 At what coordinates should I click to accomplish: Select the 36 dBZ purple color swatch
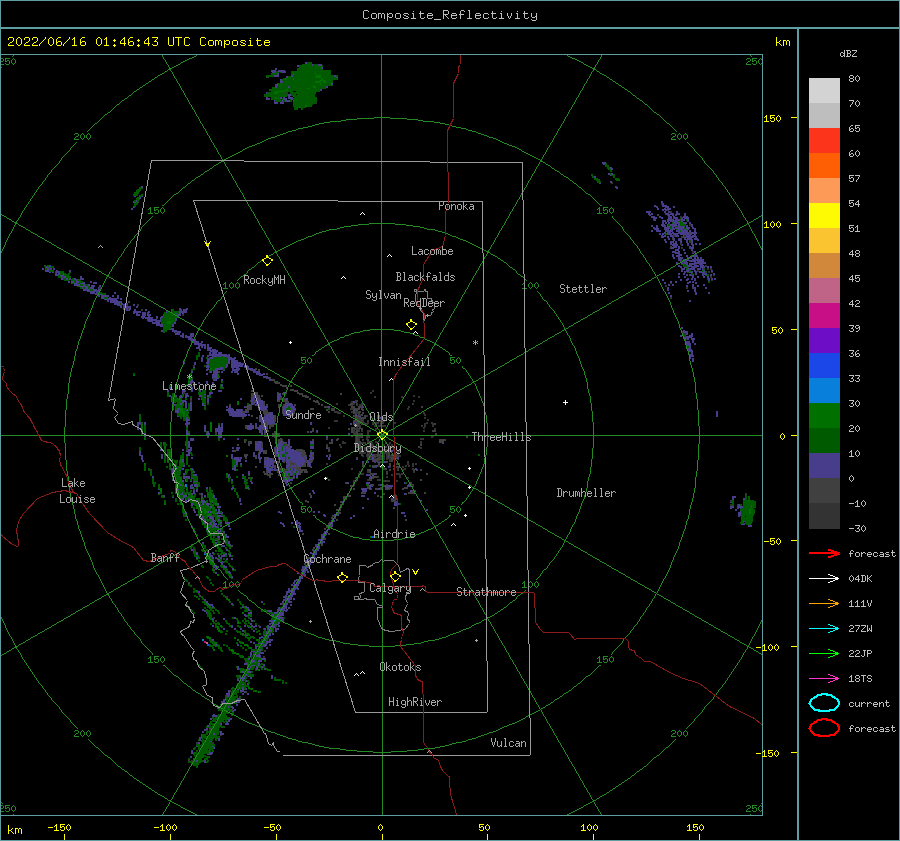pos(824,340)
